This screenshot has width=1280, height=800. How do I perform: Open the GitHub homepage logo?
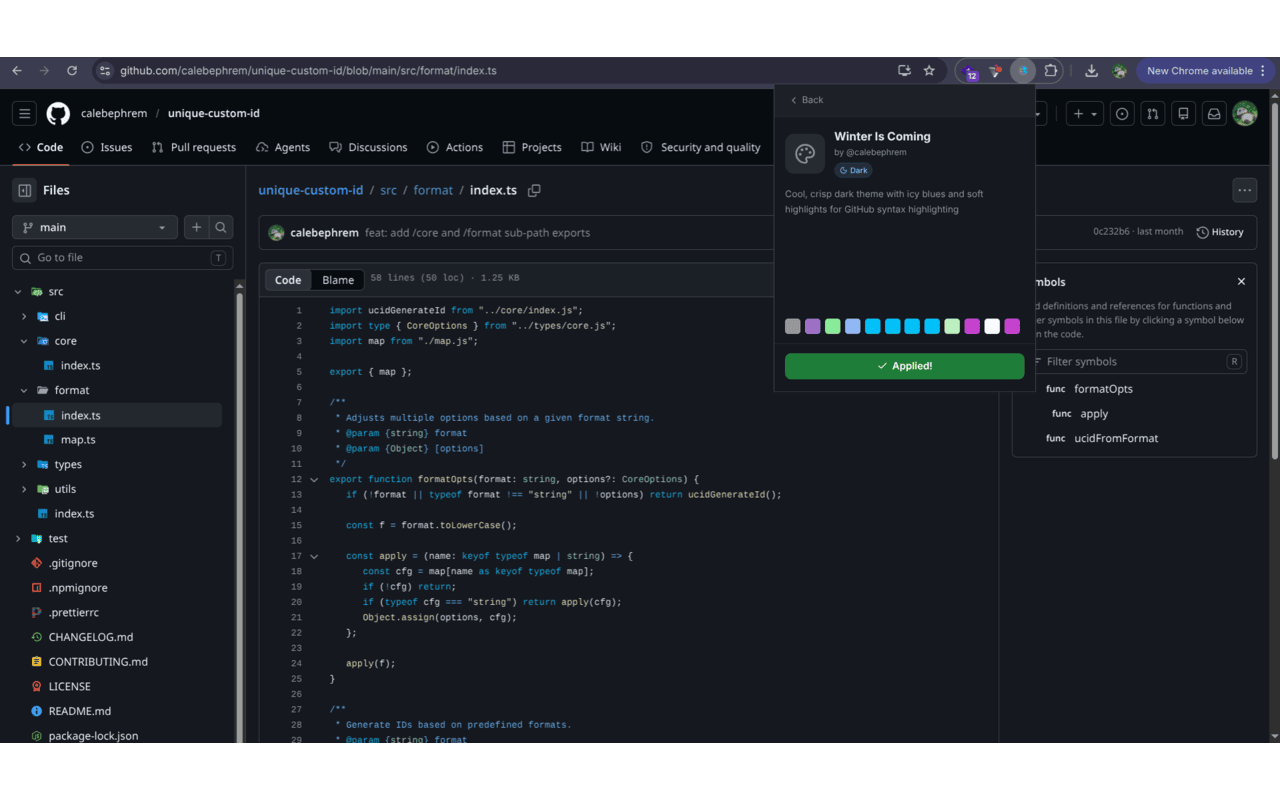[58, 114]
